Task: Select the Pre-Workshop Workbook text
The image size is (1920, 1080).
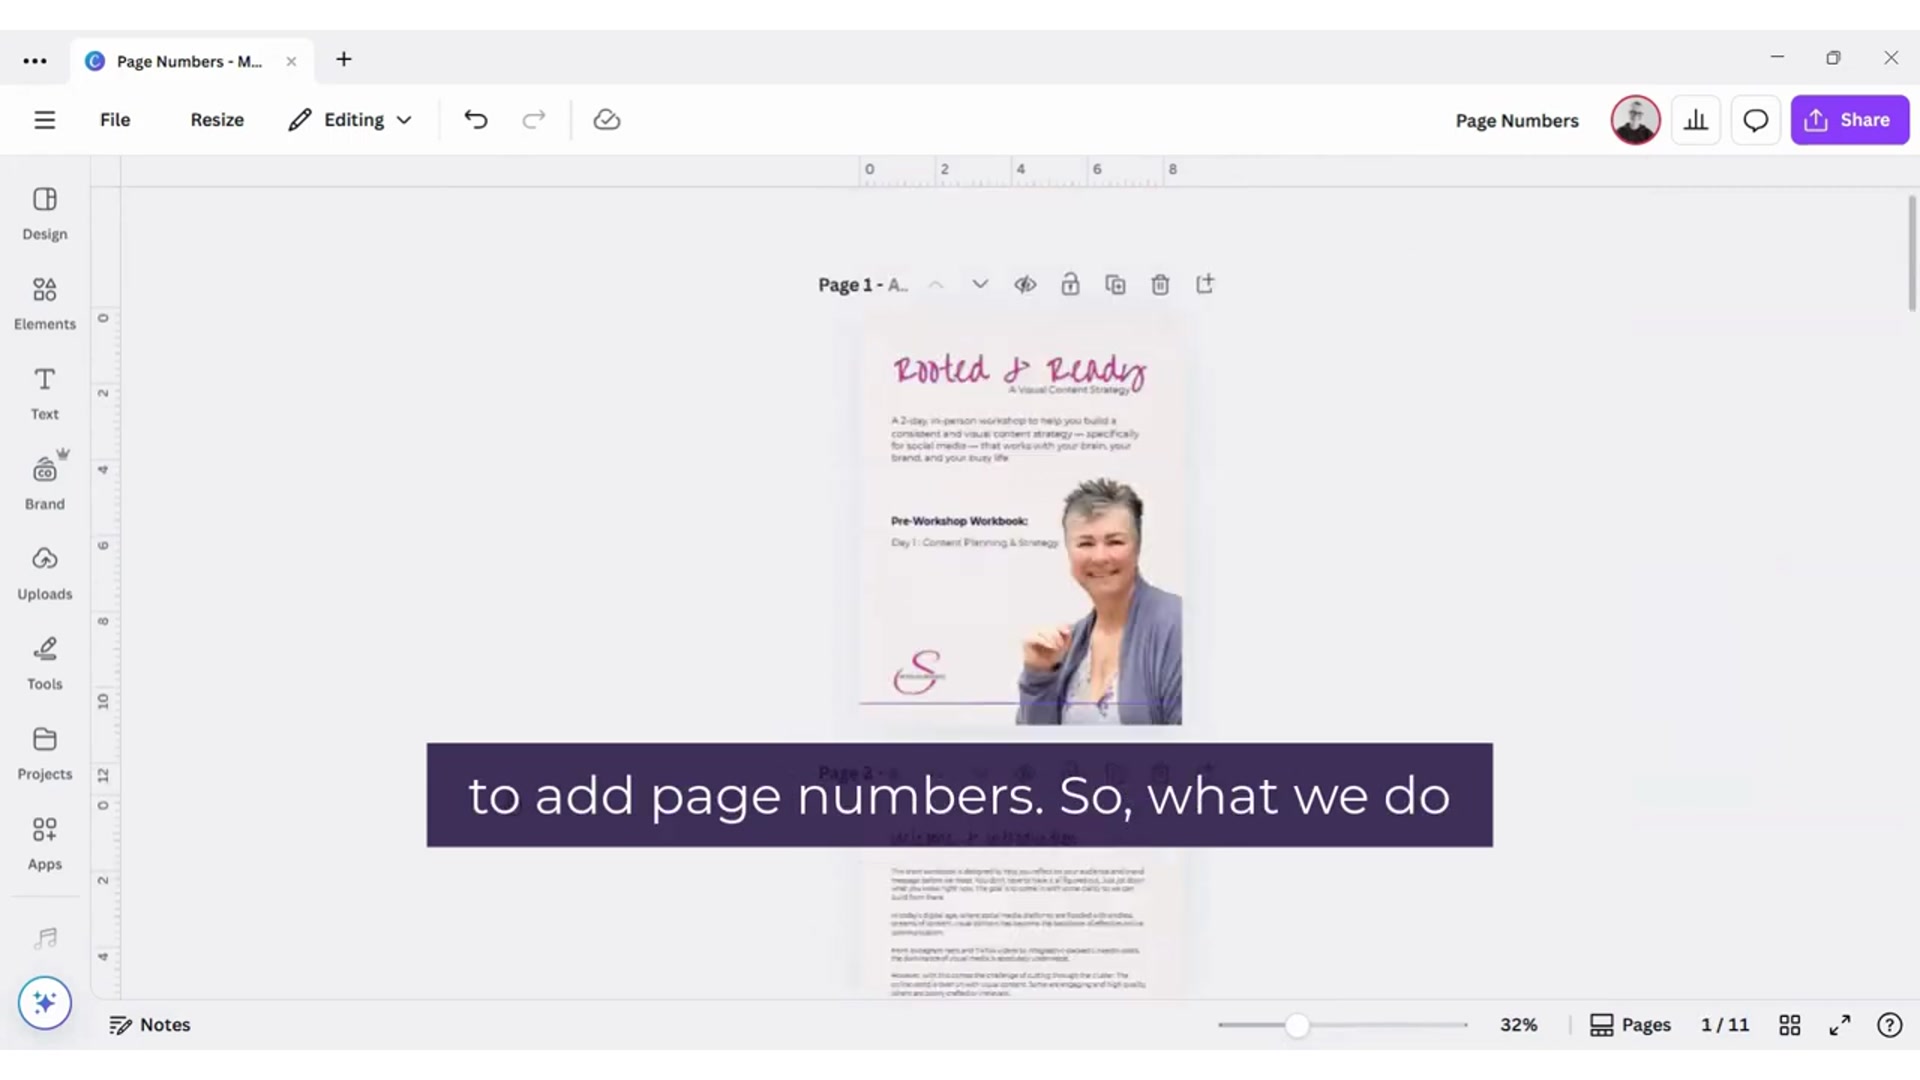Action: [959, 521]
